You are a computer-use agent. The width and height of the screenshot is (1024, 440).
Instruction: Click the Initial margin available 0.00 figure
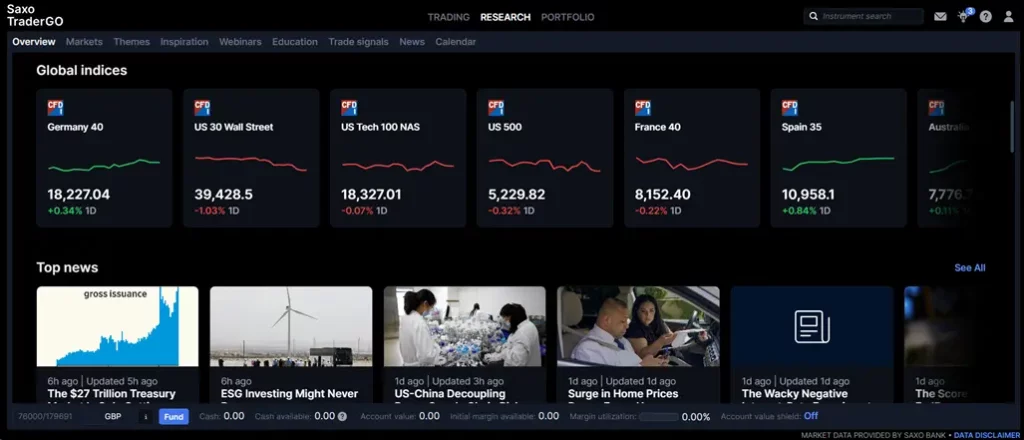[549, 416]
